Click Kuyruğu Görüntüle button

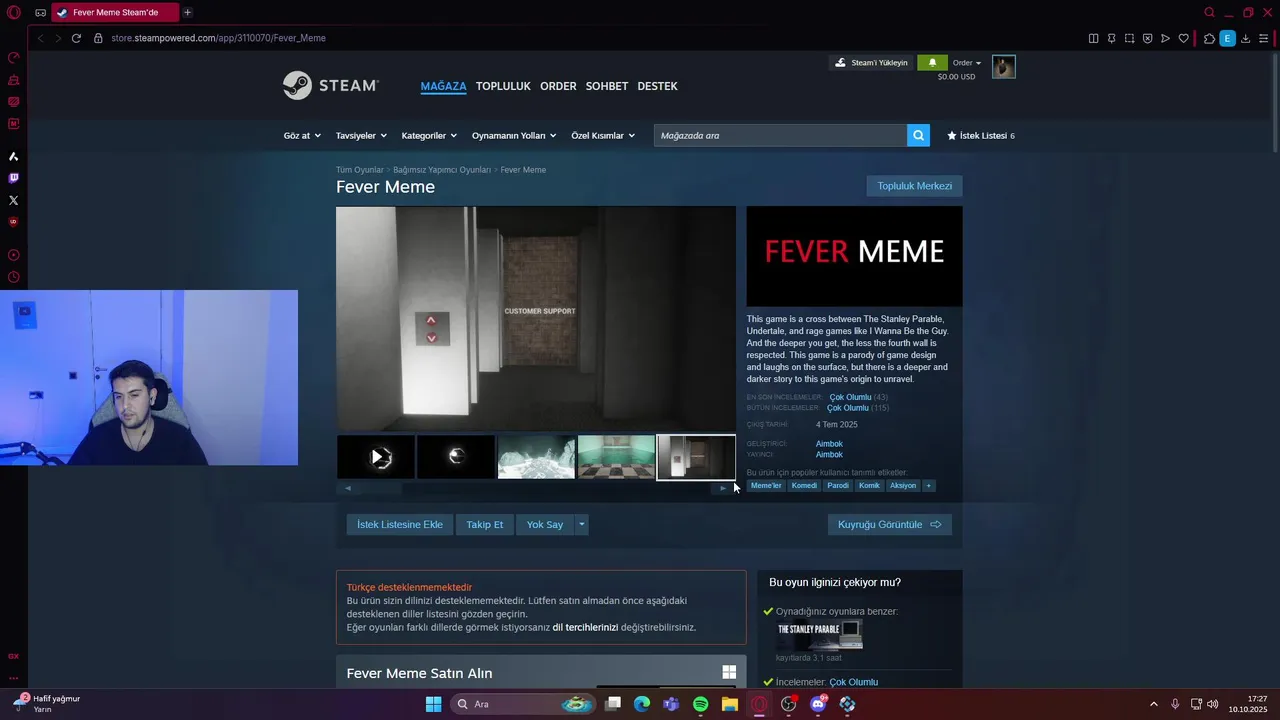tap(889, 524)
